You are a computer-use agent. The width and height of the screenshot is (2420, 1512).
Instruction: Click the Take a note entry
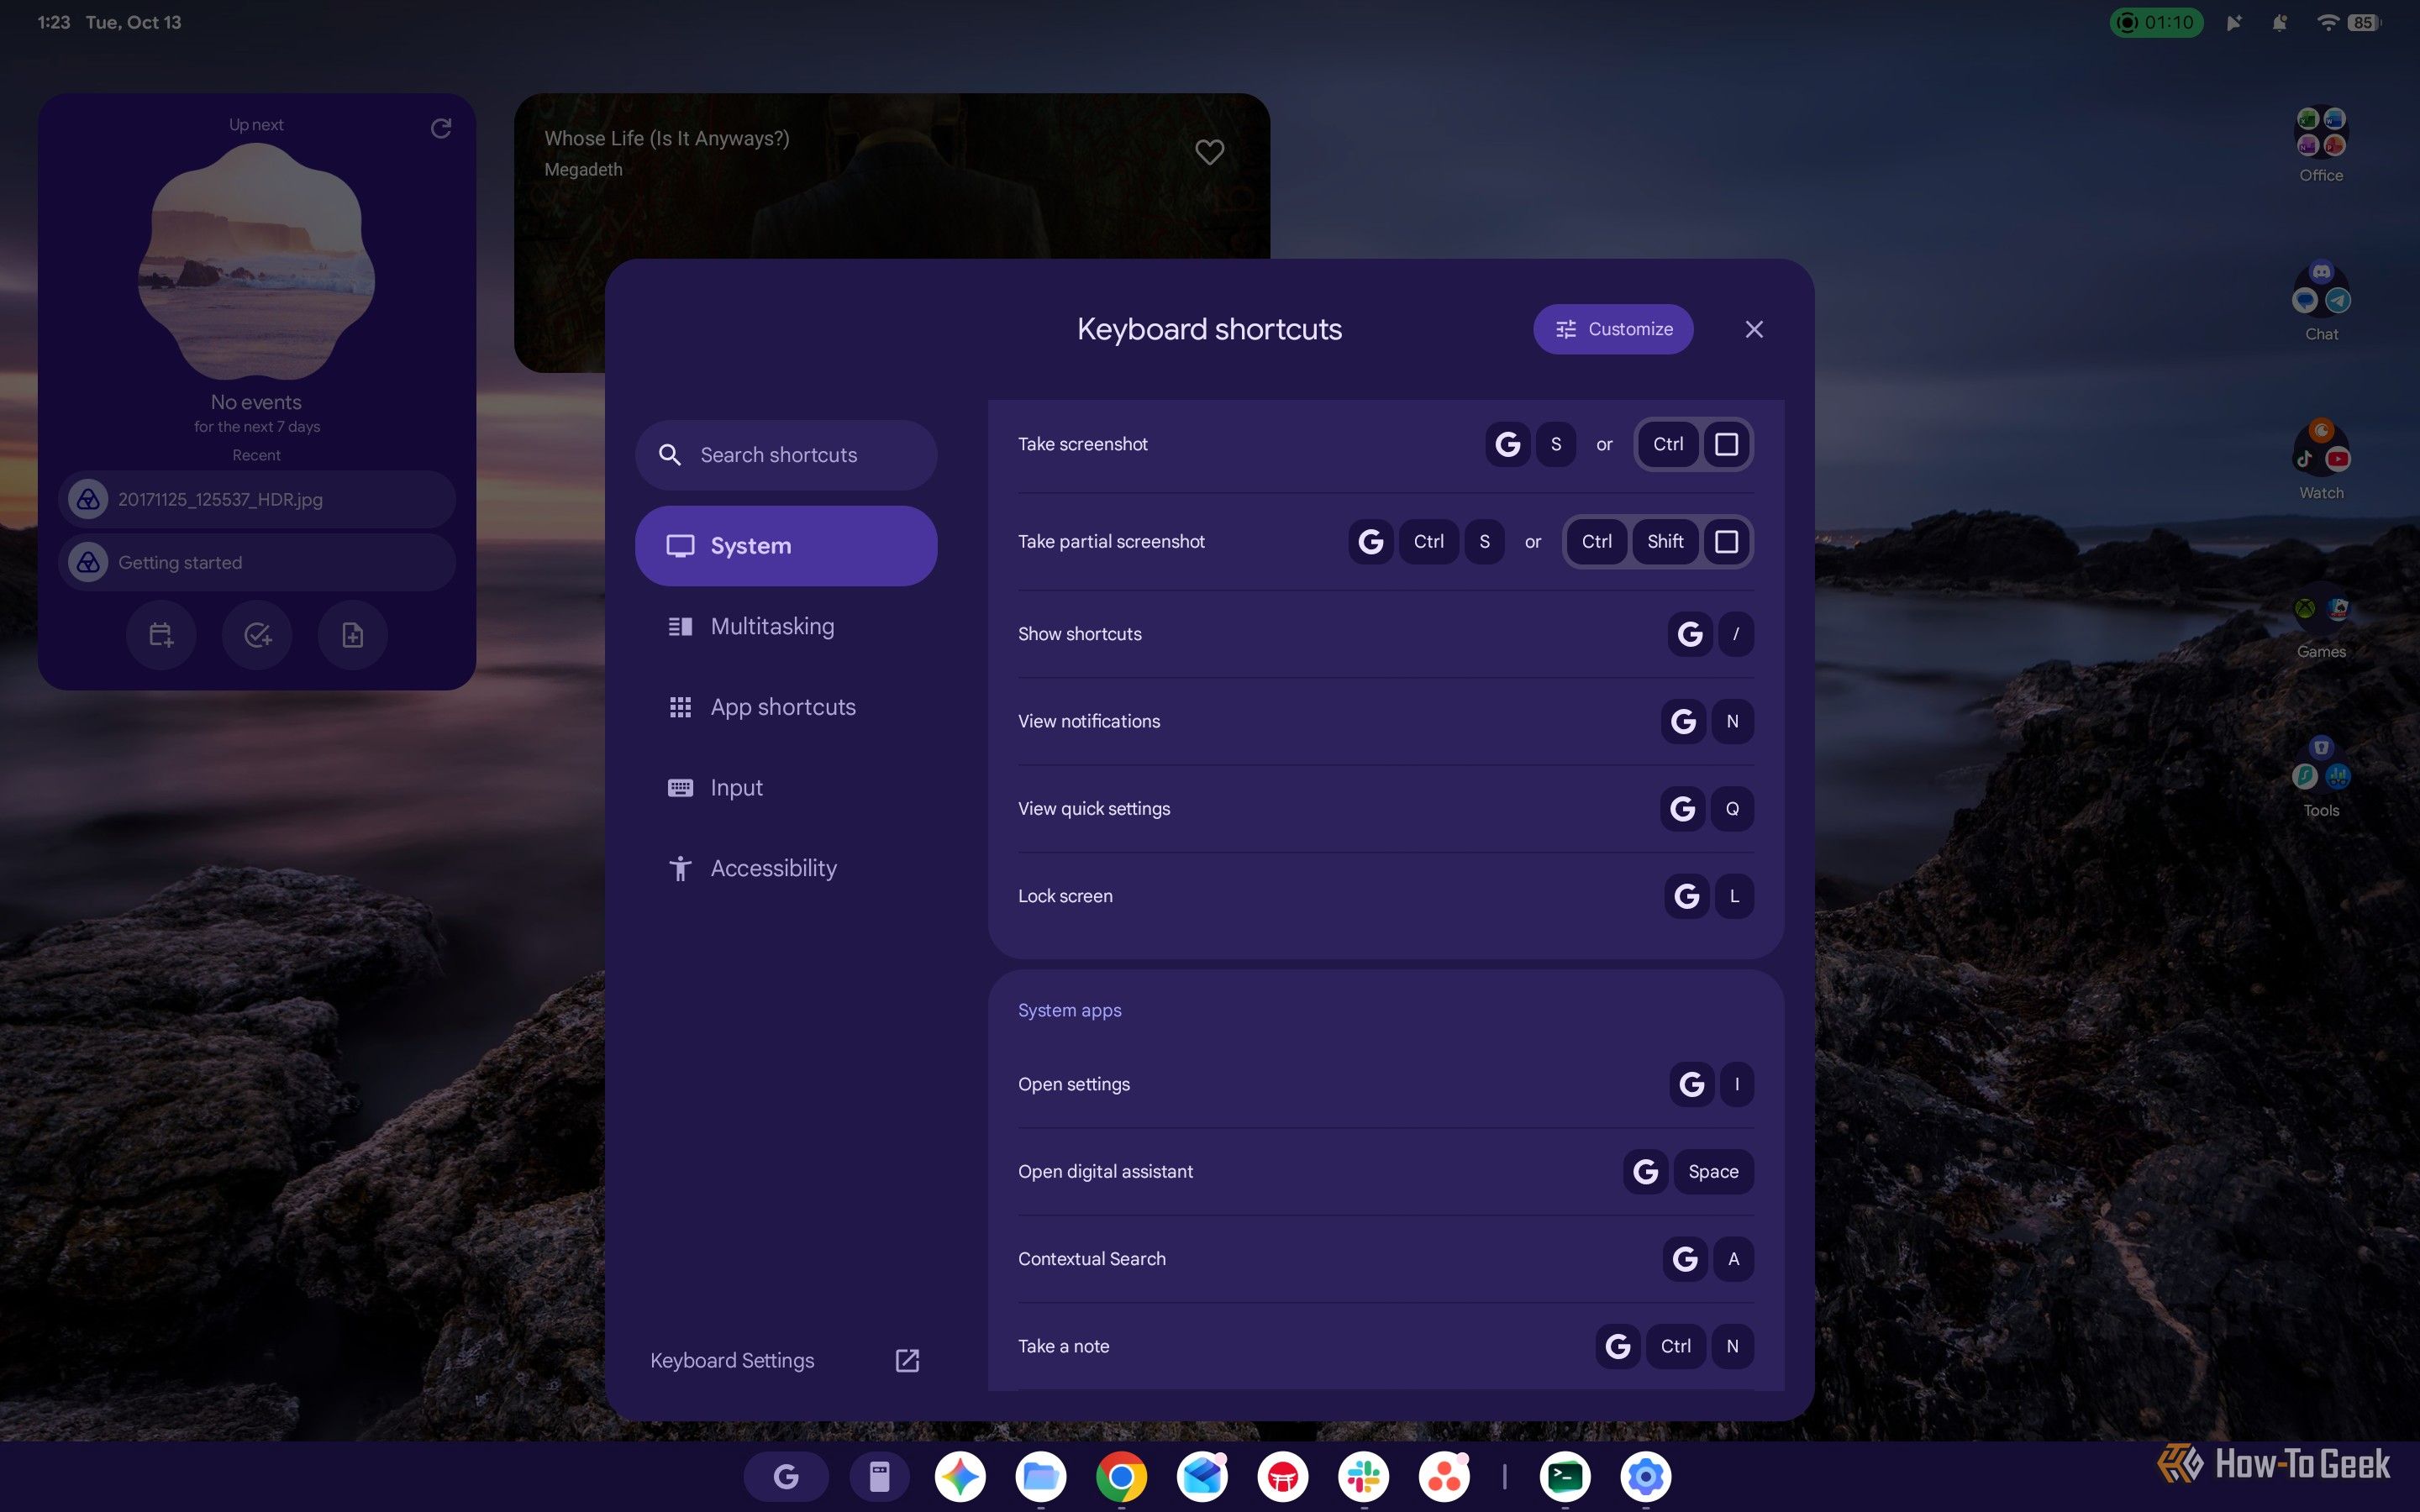1385,1346
